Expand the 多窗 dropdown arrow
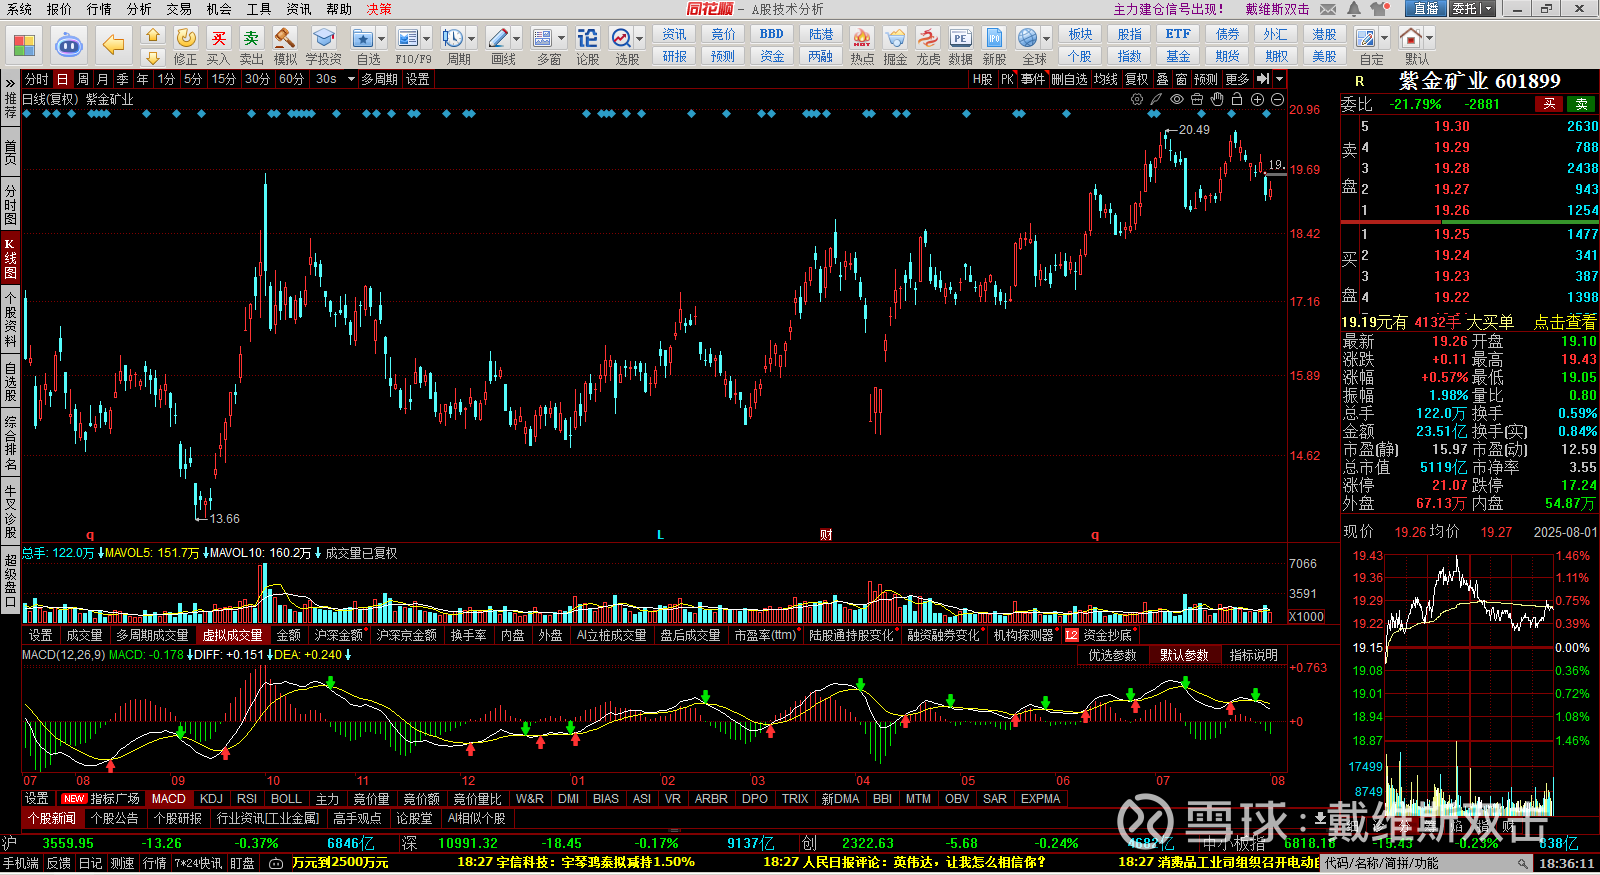 562,38
